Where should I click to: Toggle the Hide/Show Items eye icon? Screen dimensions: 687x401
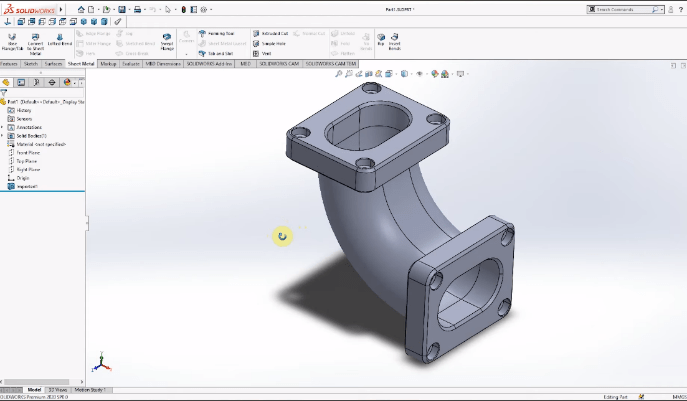coord(419,74)
